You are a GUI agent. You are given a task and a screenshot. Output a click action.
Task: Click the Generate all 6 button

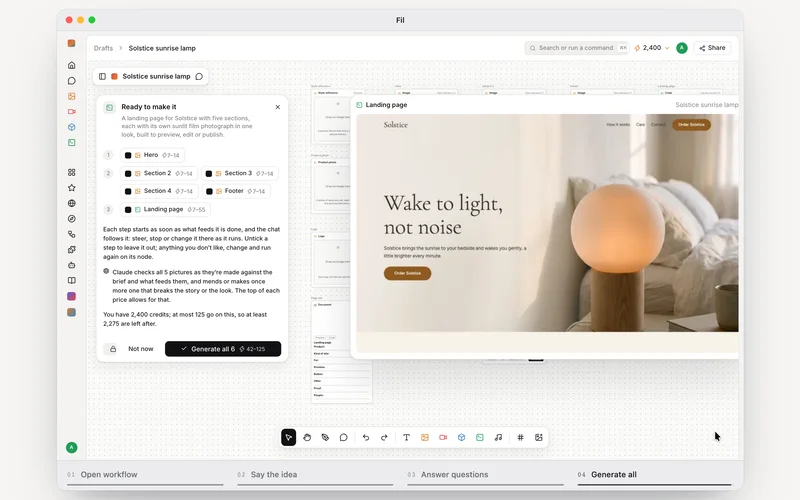tap(223, 349)
